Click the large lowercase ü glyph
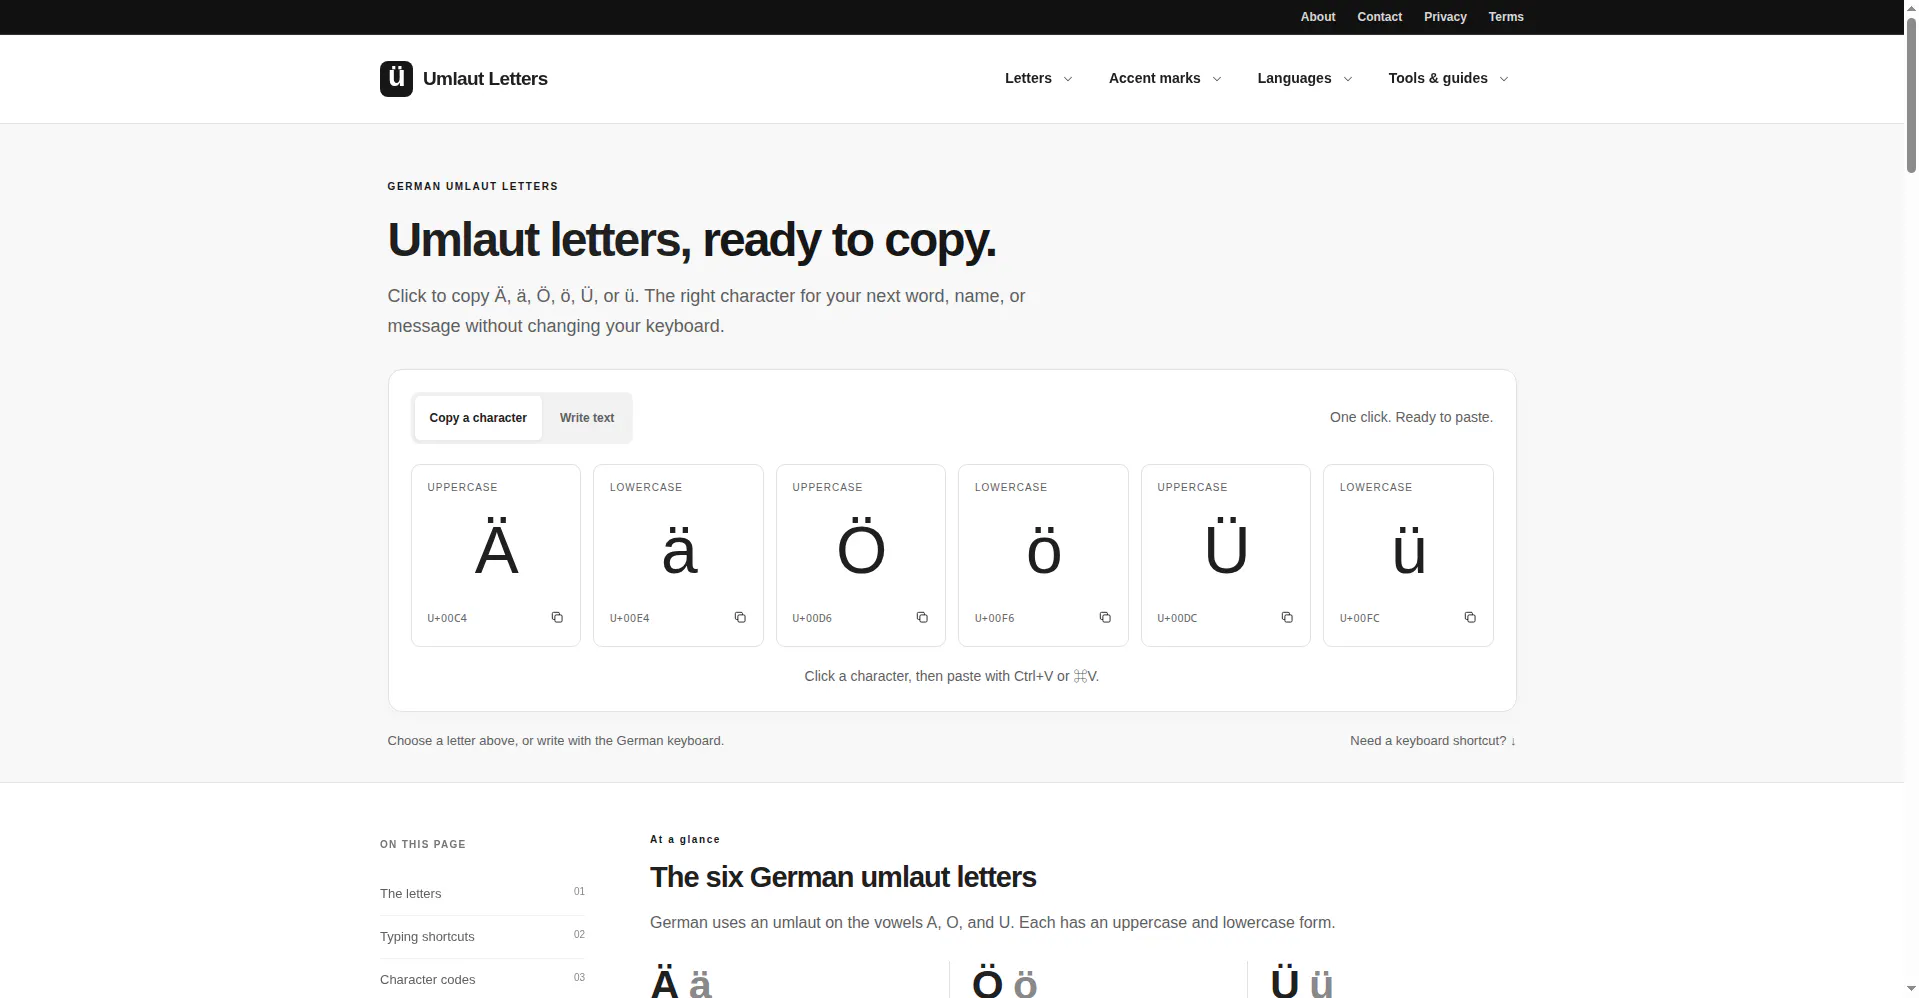The width and height of the screenshot is (1919, 998). pos(1409,552)
